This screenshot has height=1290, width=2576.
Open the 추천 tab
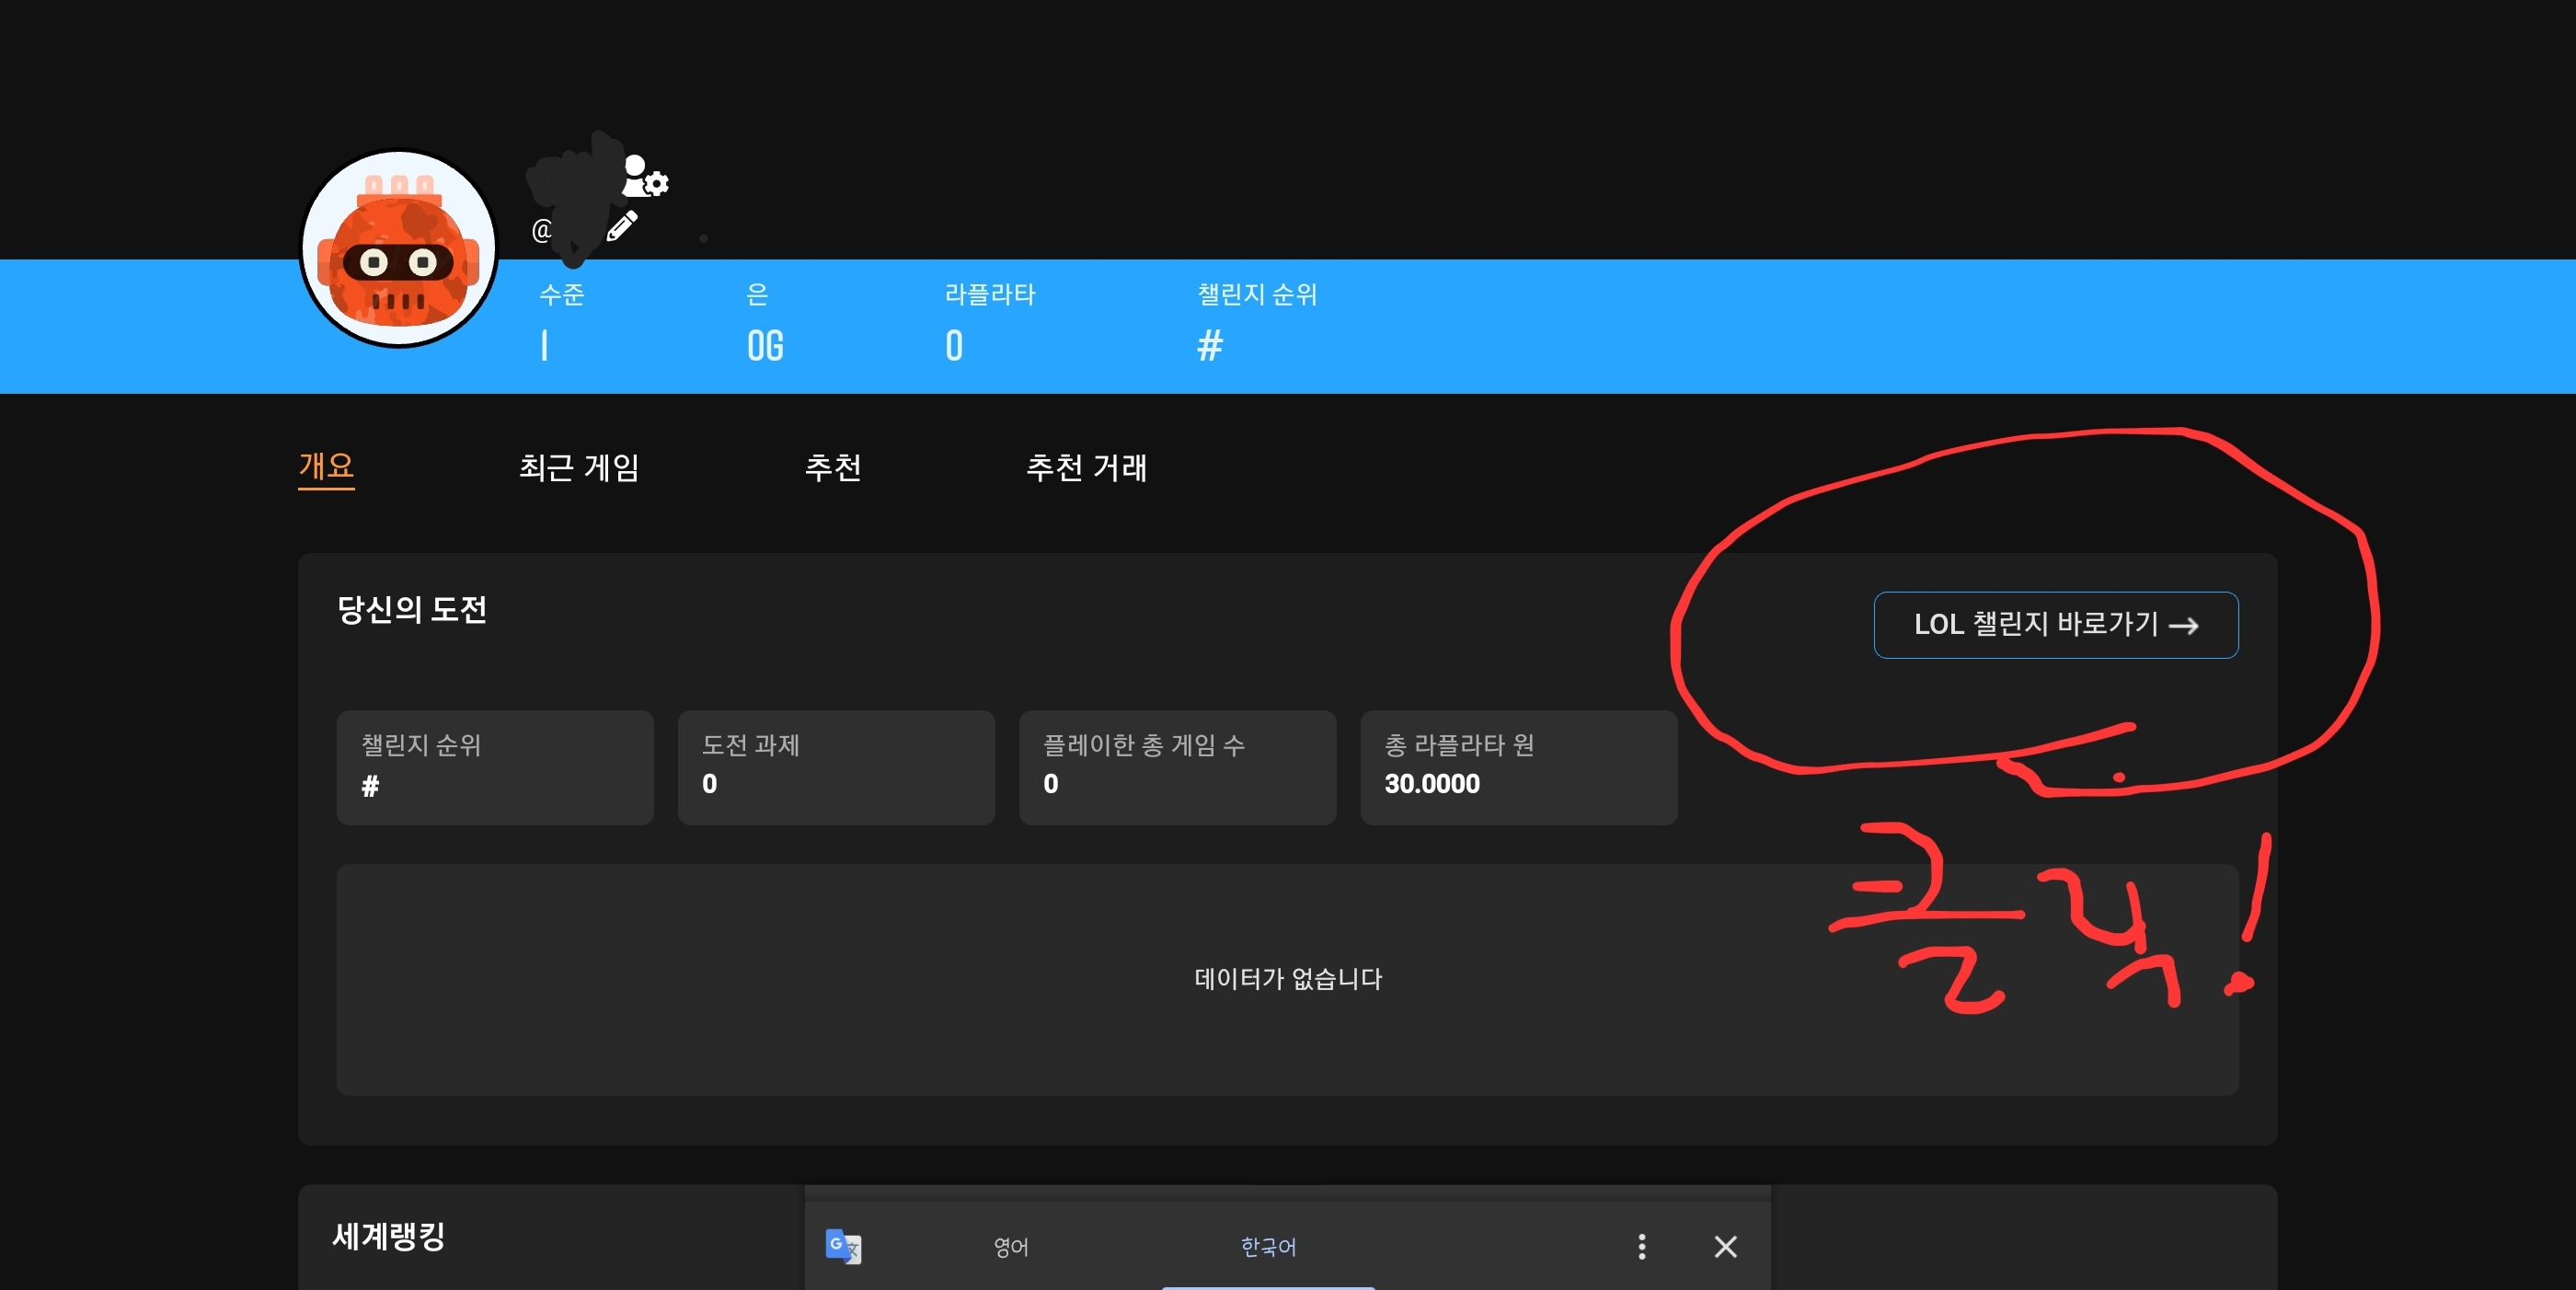833,467
